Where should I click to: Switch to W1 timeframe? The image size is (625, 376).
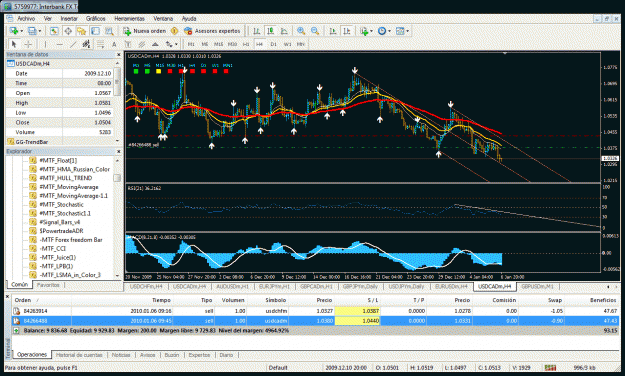point(287,44)
